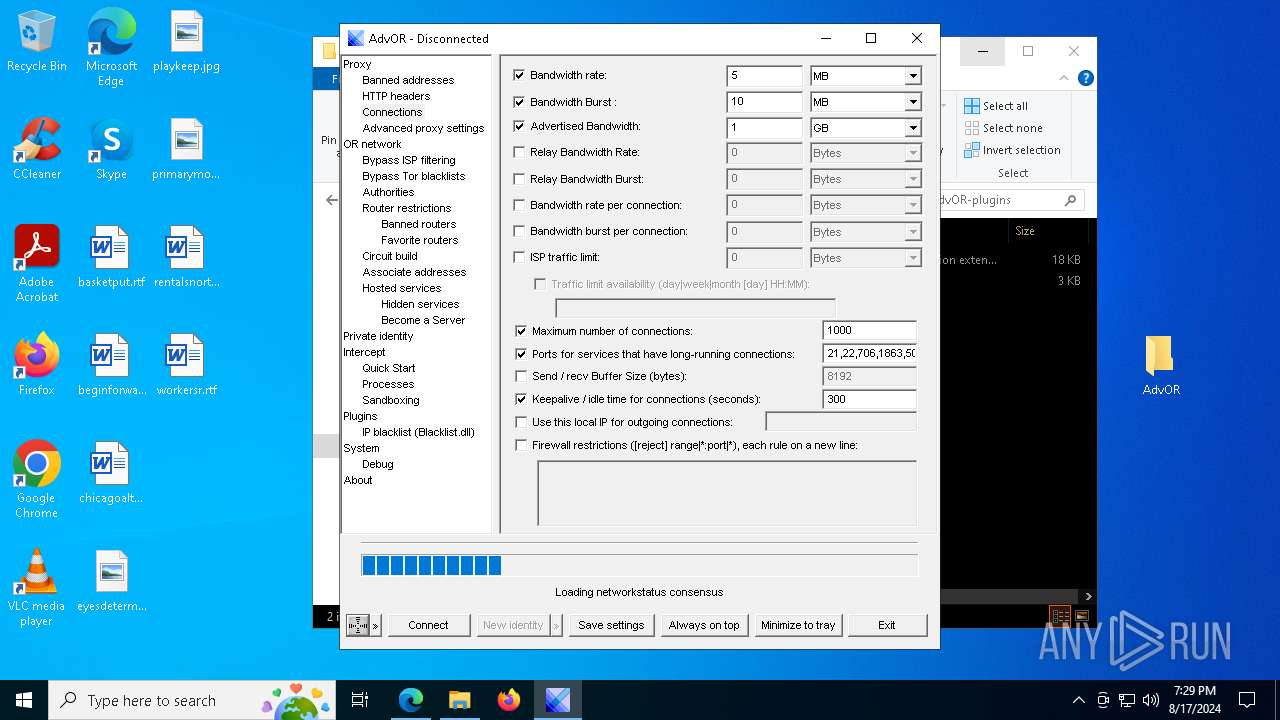Image resolution: width=1280 pixels, height=720 pixels.
Task: Open Skype desktop shortcut
Action: coord(111,150)
